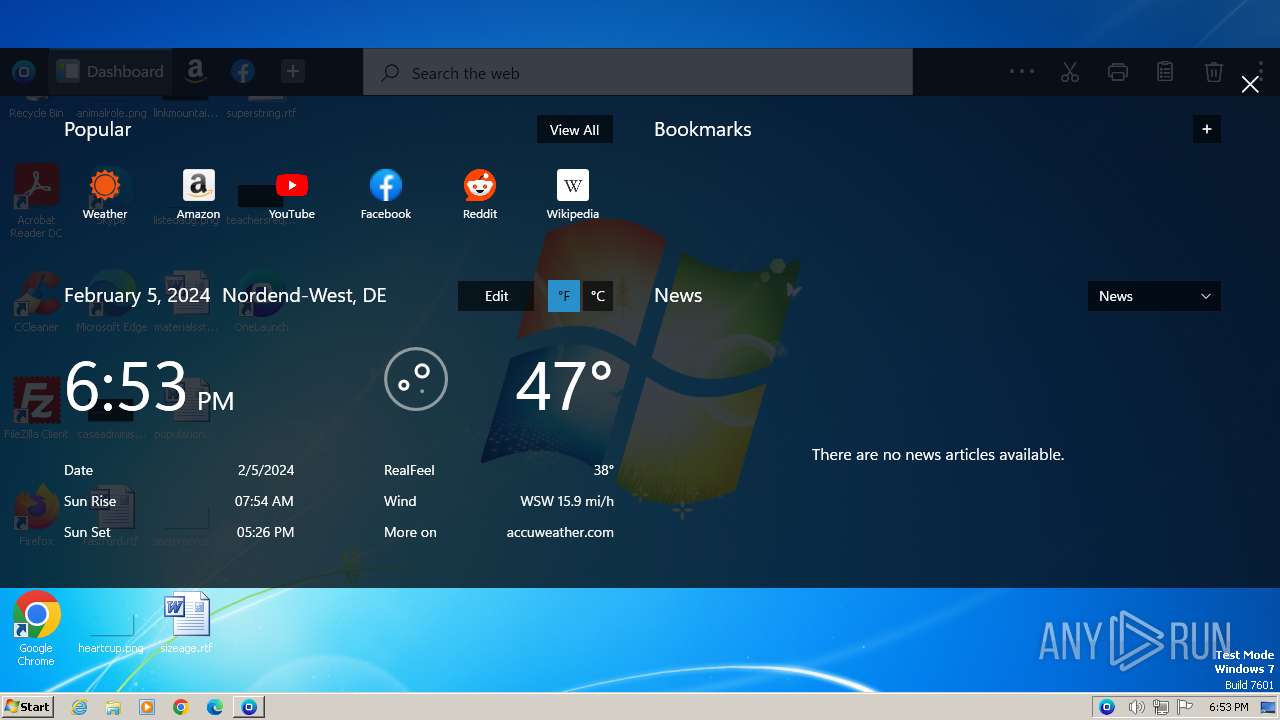
Task: Open the Action Center flag icon
Action: tap(1186, 707)
